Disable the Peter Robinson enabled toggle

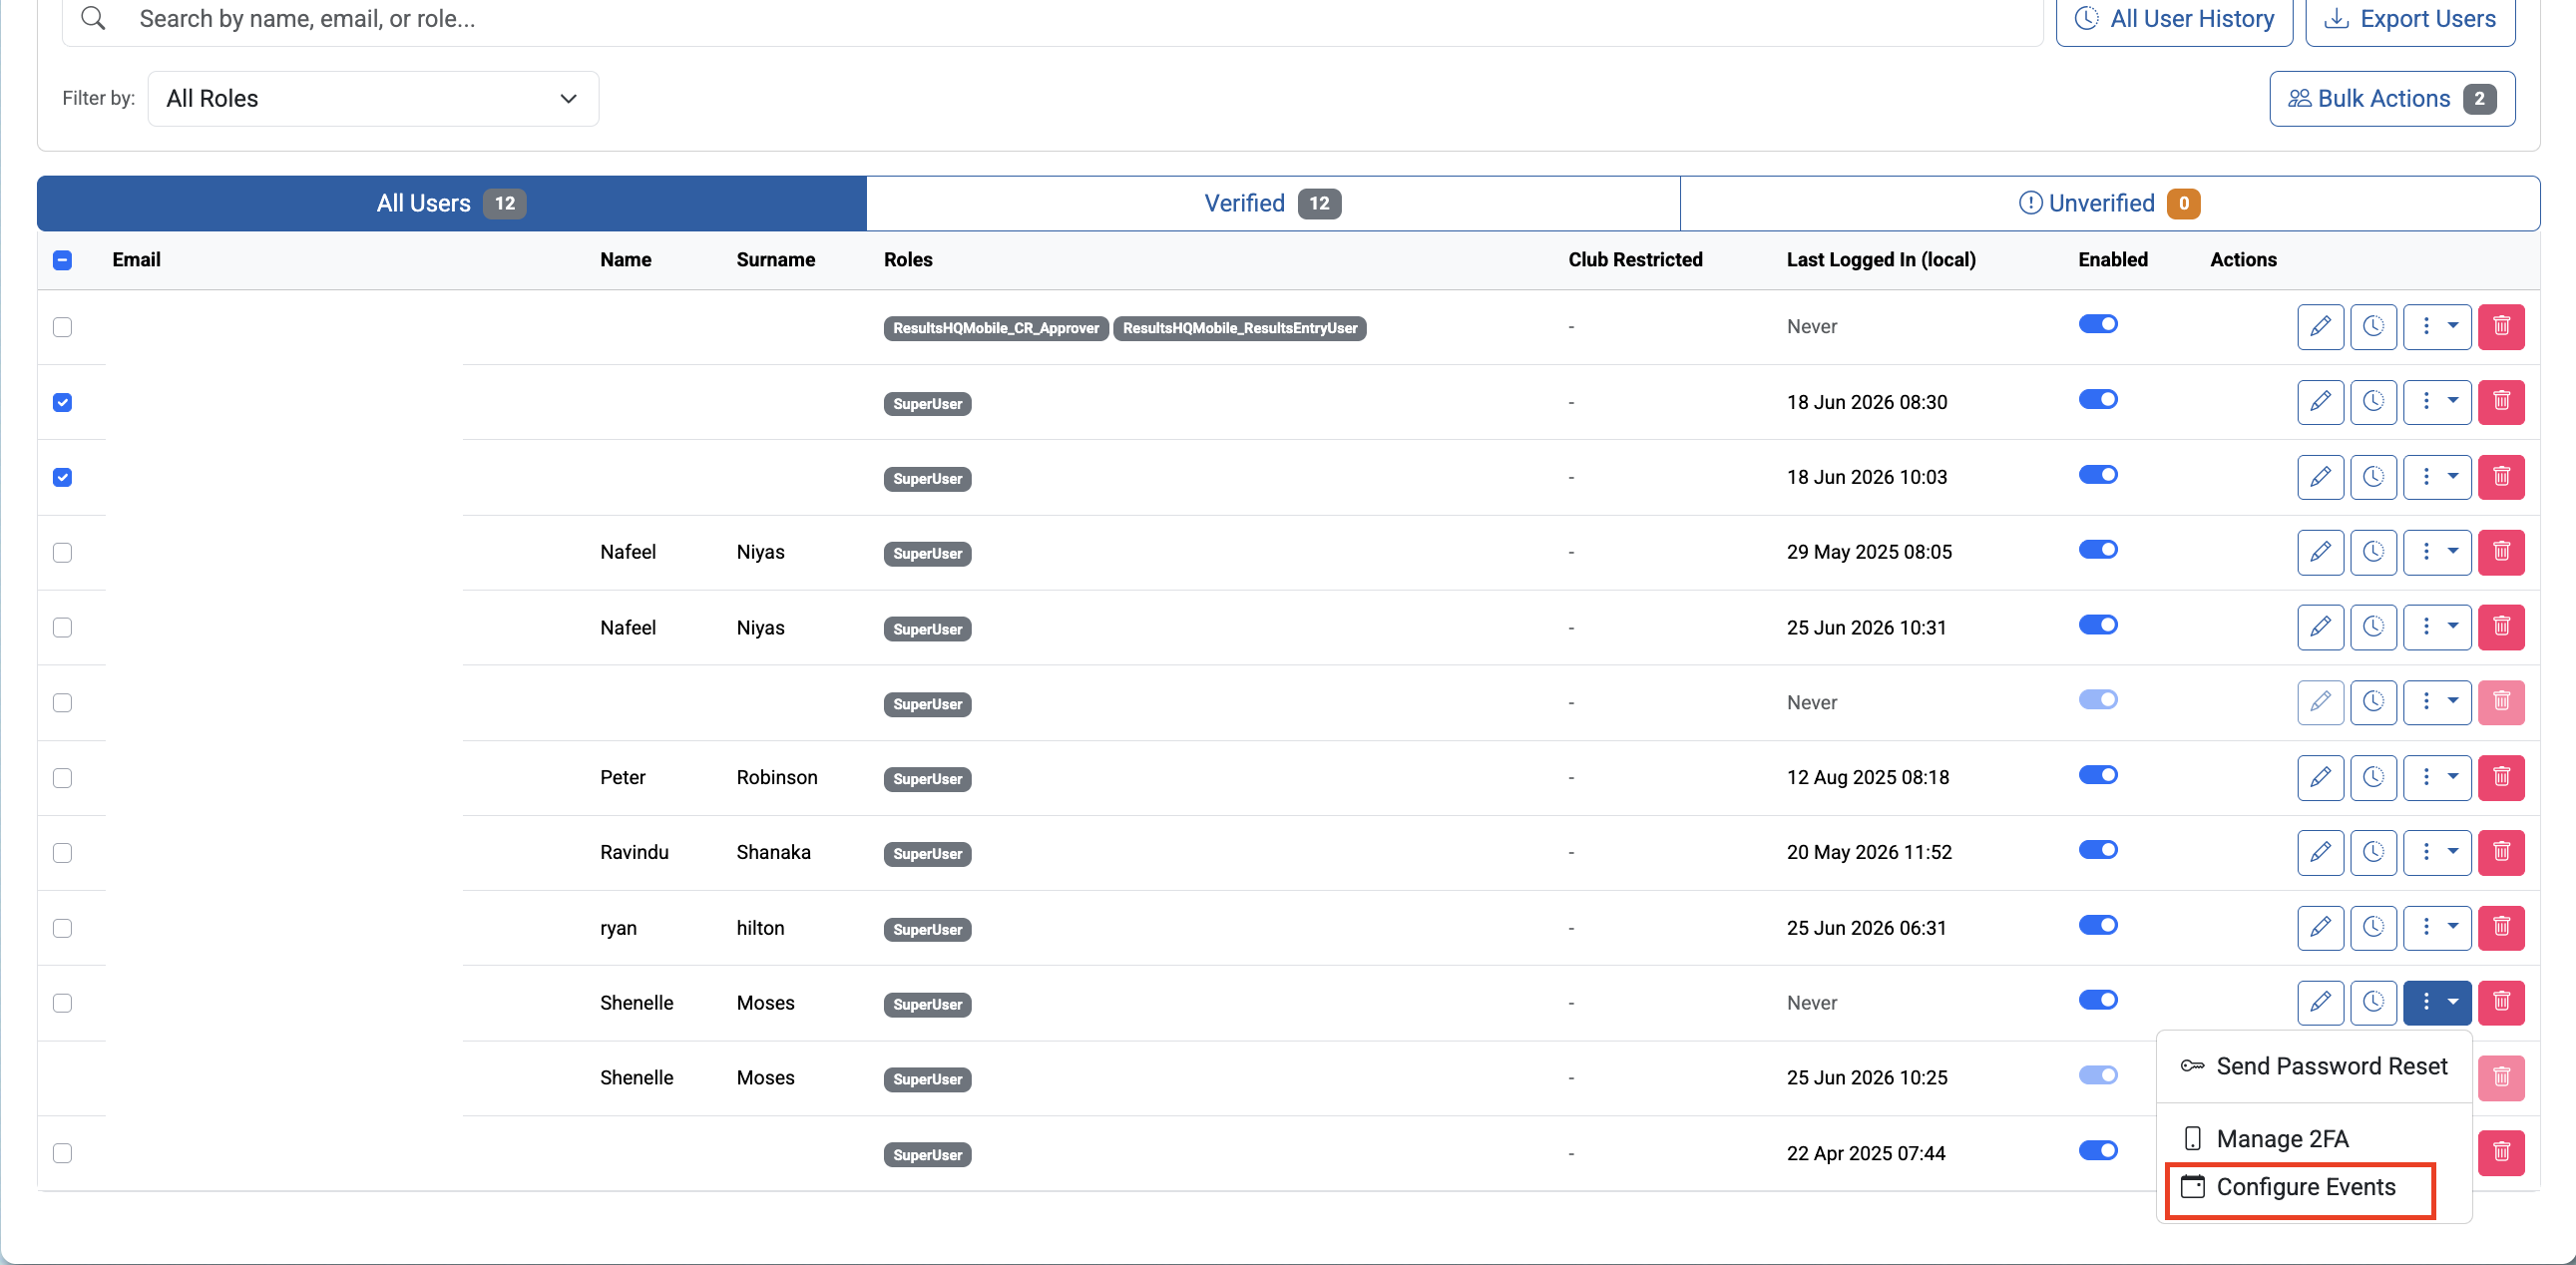click(x=2098, y=775)
